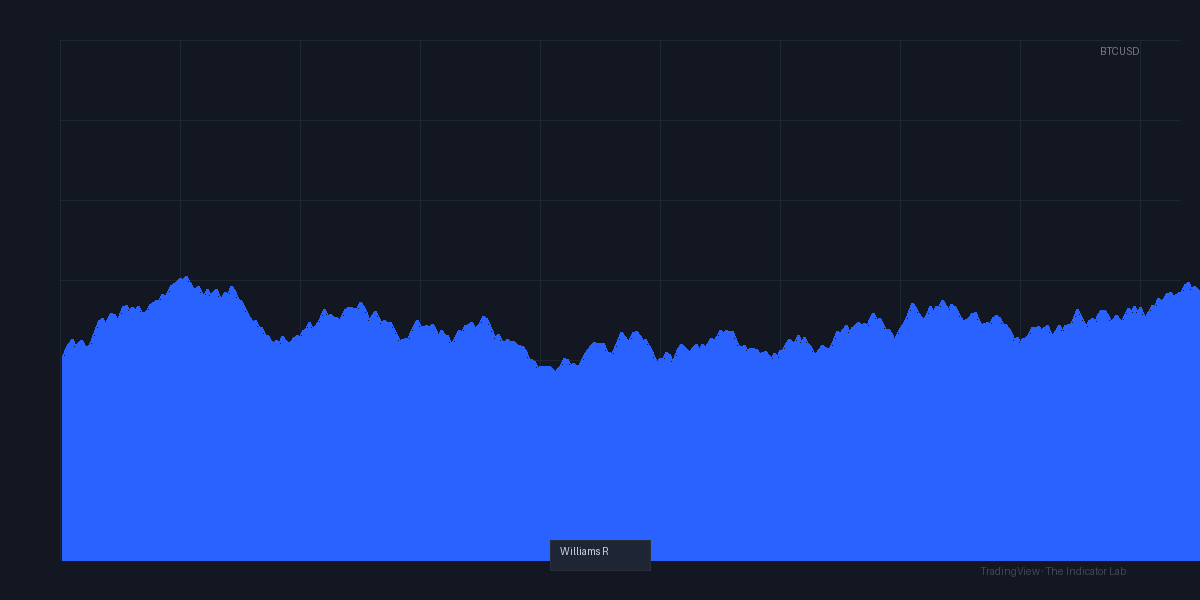This screenshot has height=600, width=1200.
Task: Click the right-most end of the area series line
Action: [x=1198, y=288]
